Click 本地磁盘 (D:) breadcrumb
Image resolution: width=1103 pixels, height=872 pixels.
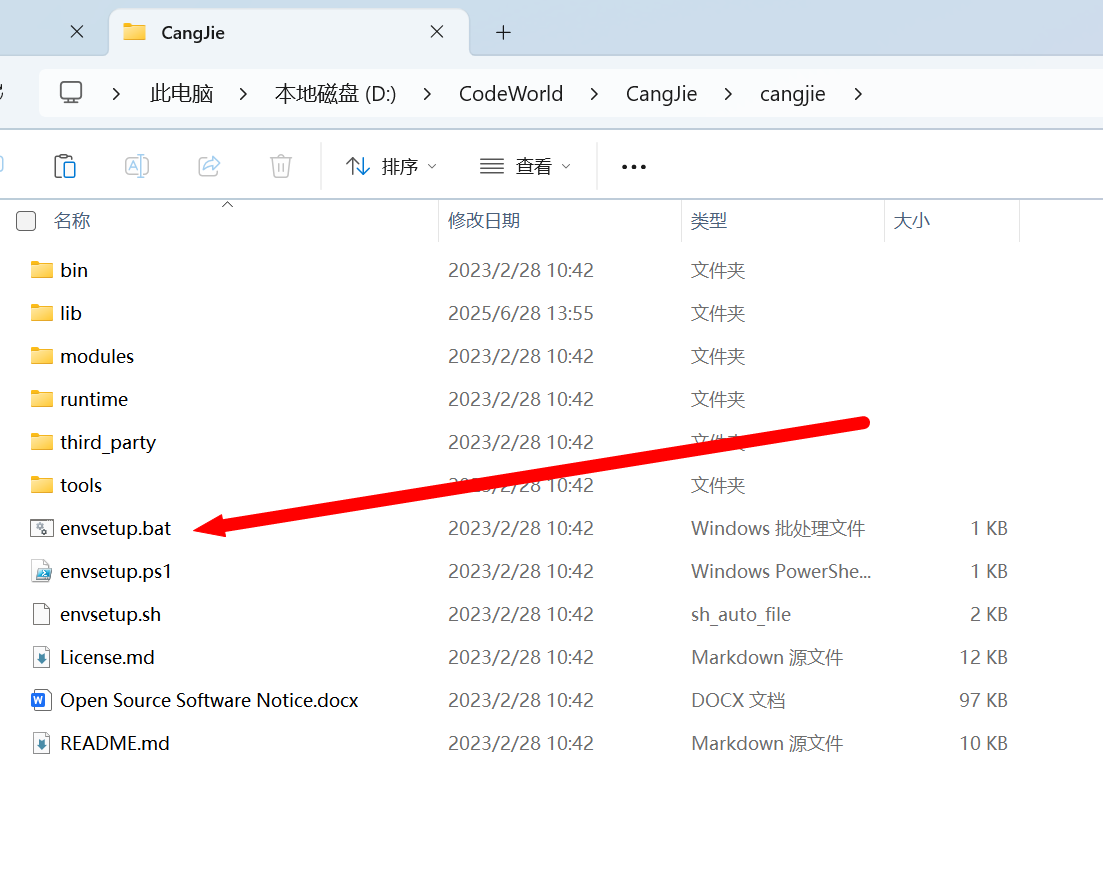tap(335, 94)
